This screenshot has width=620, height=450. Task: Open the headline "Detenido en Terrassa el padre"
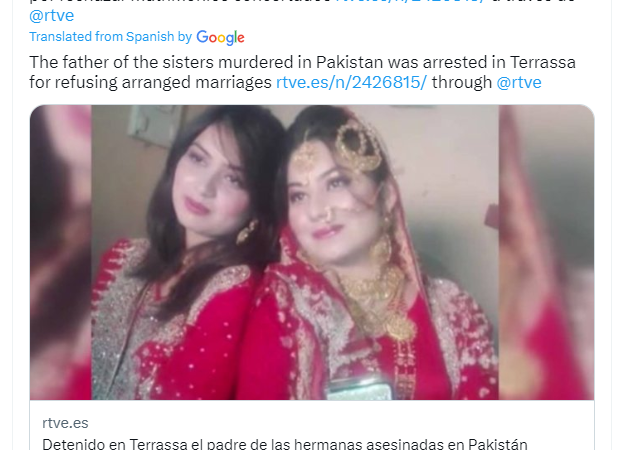tap(285, 444)
